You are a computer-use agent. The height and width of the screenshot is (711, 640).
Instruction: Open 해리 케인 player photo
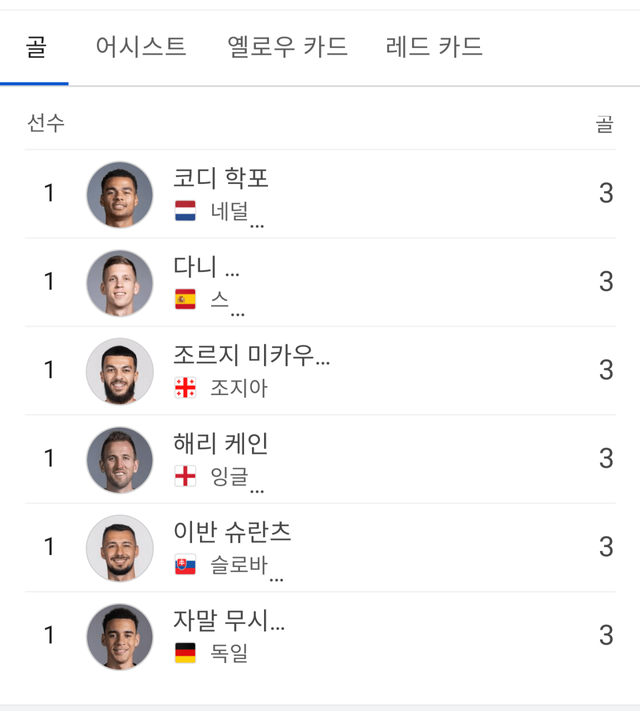pyautogui.click(x=120, y=459)
